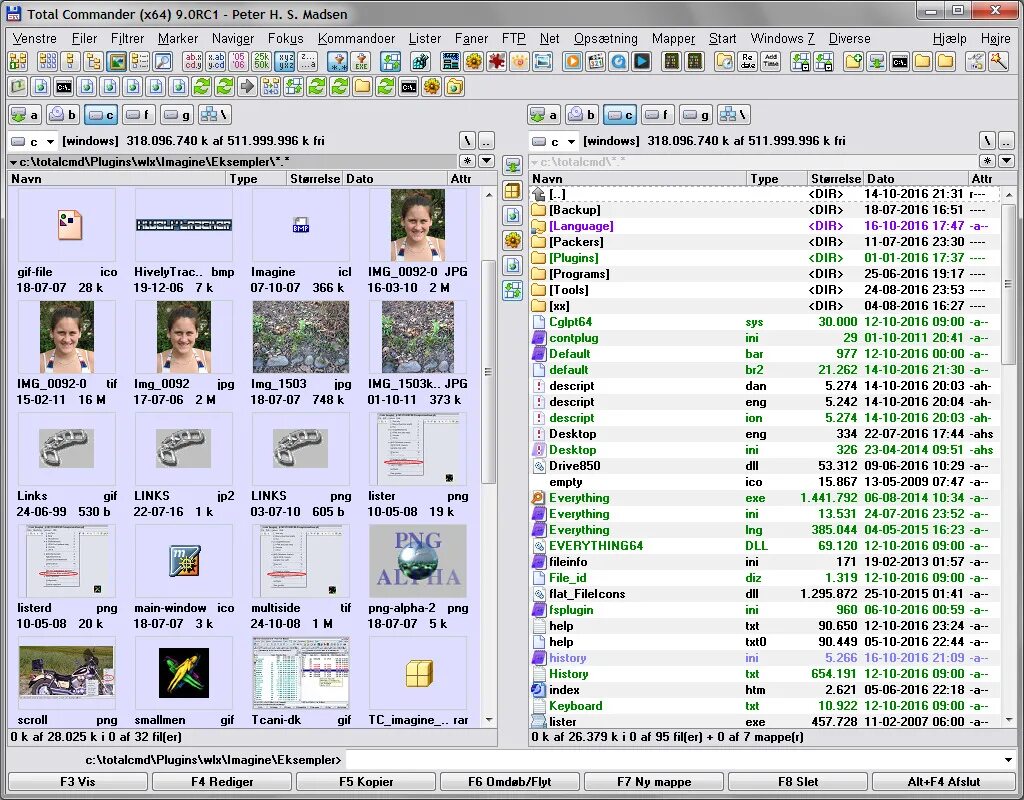Click the folder with globe icon in second toolbar

point(455,86)
